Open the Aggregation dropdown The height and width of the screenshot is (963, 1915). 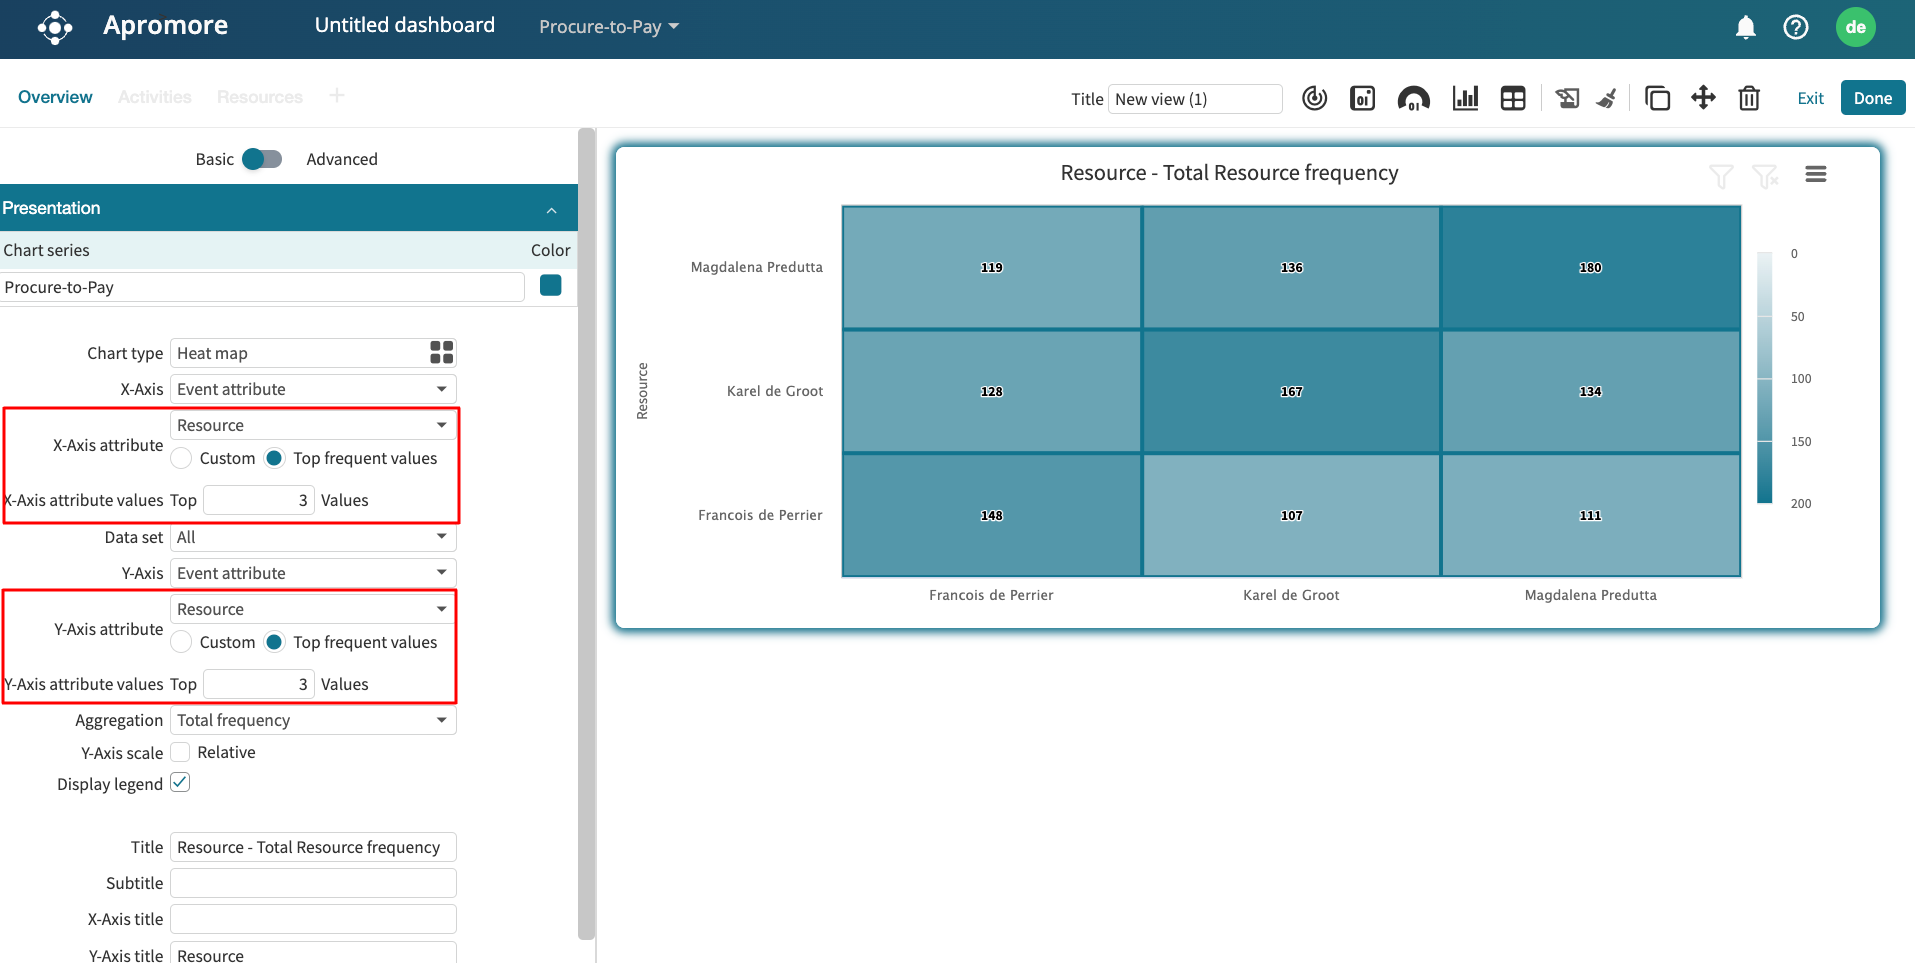click(313, 720)
